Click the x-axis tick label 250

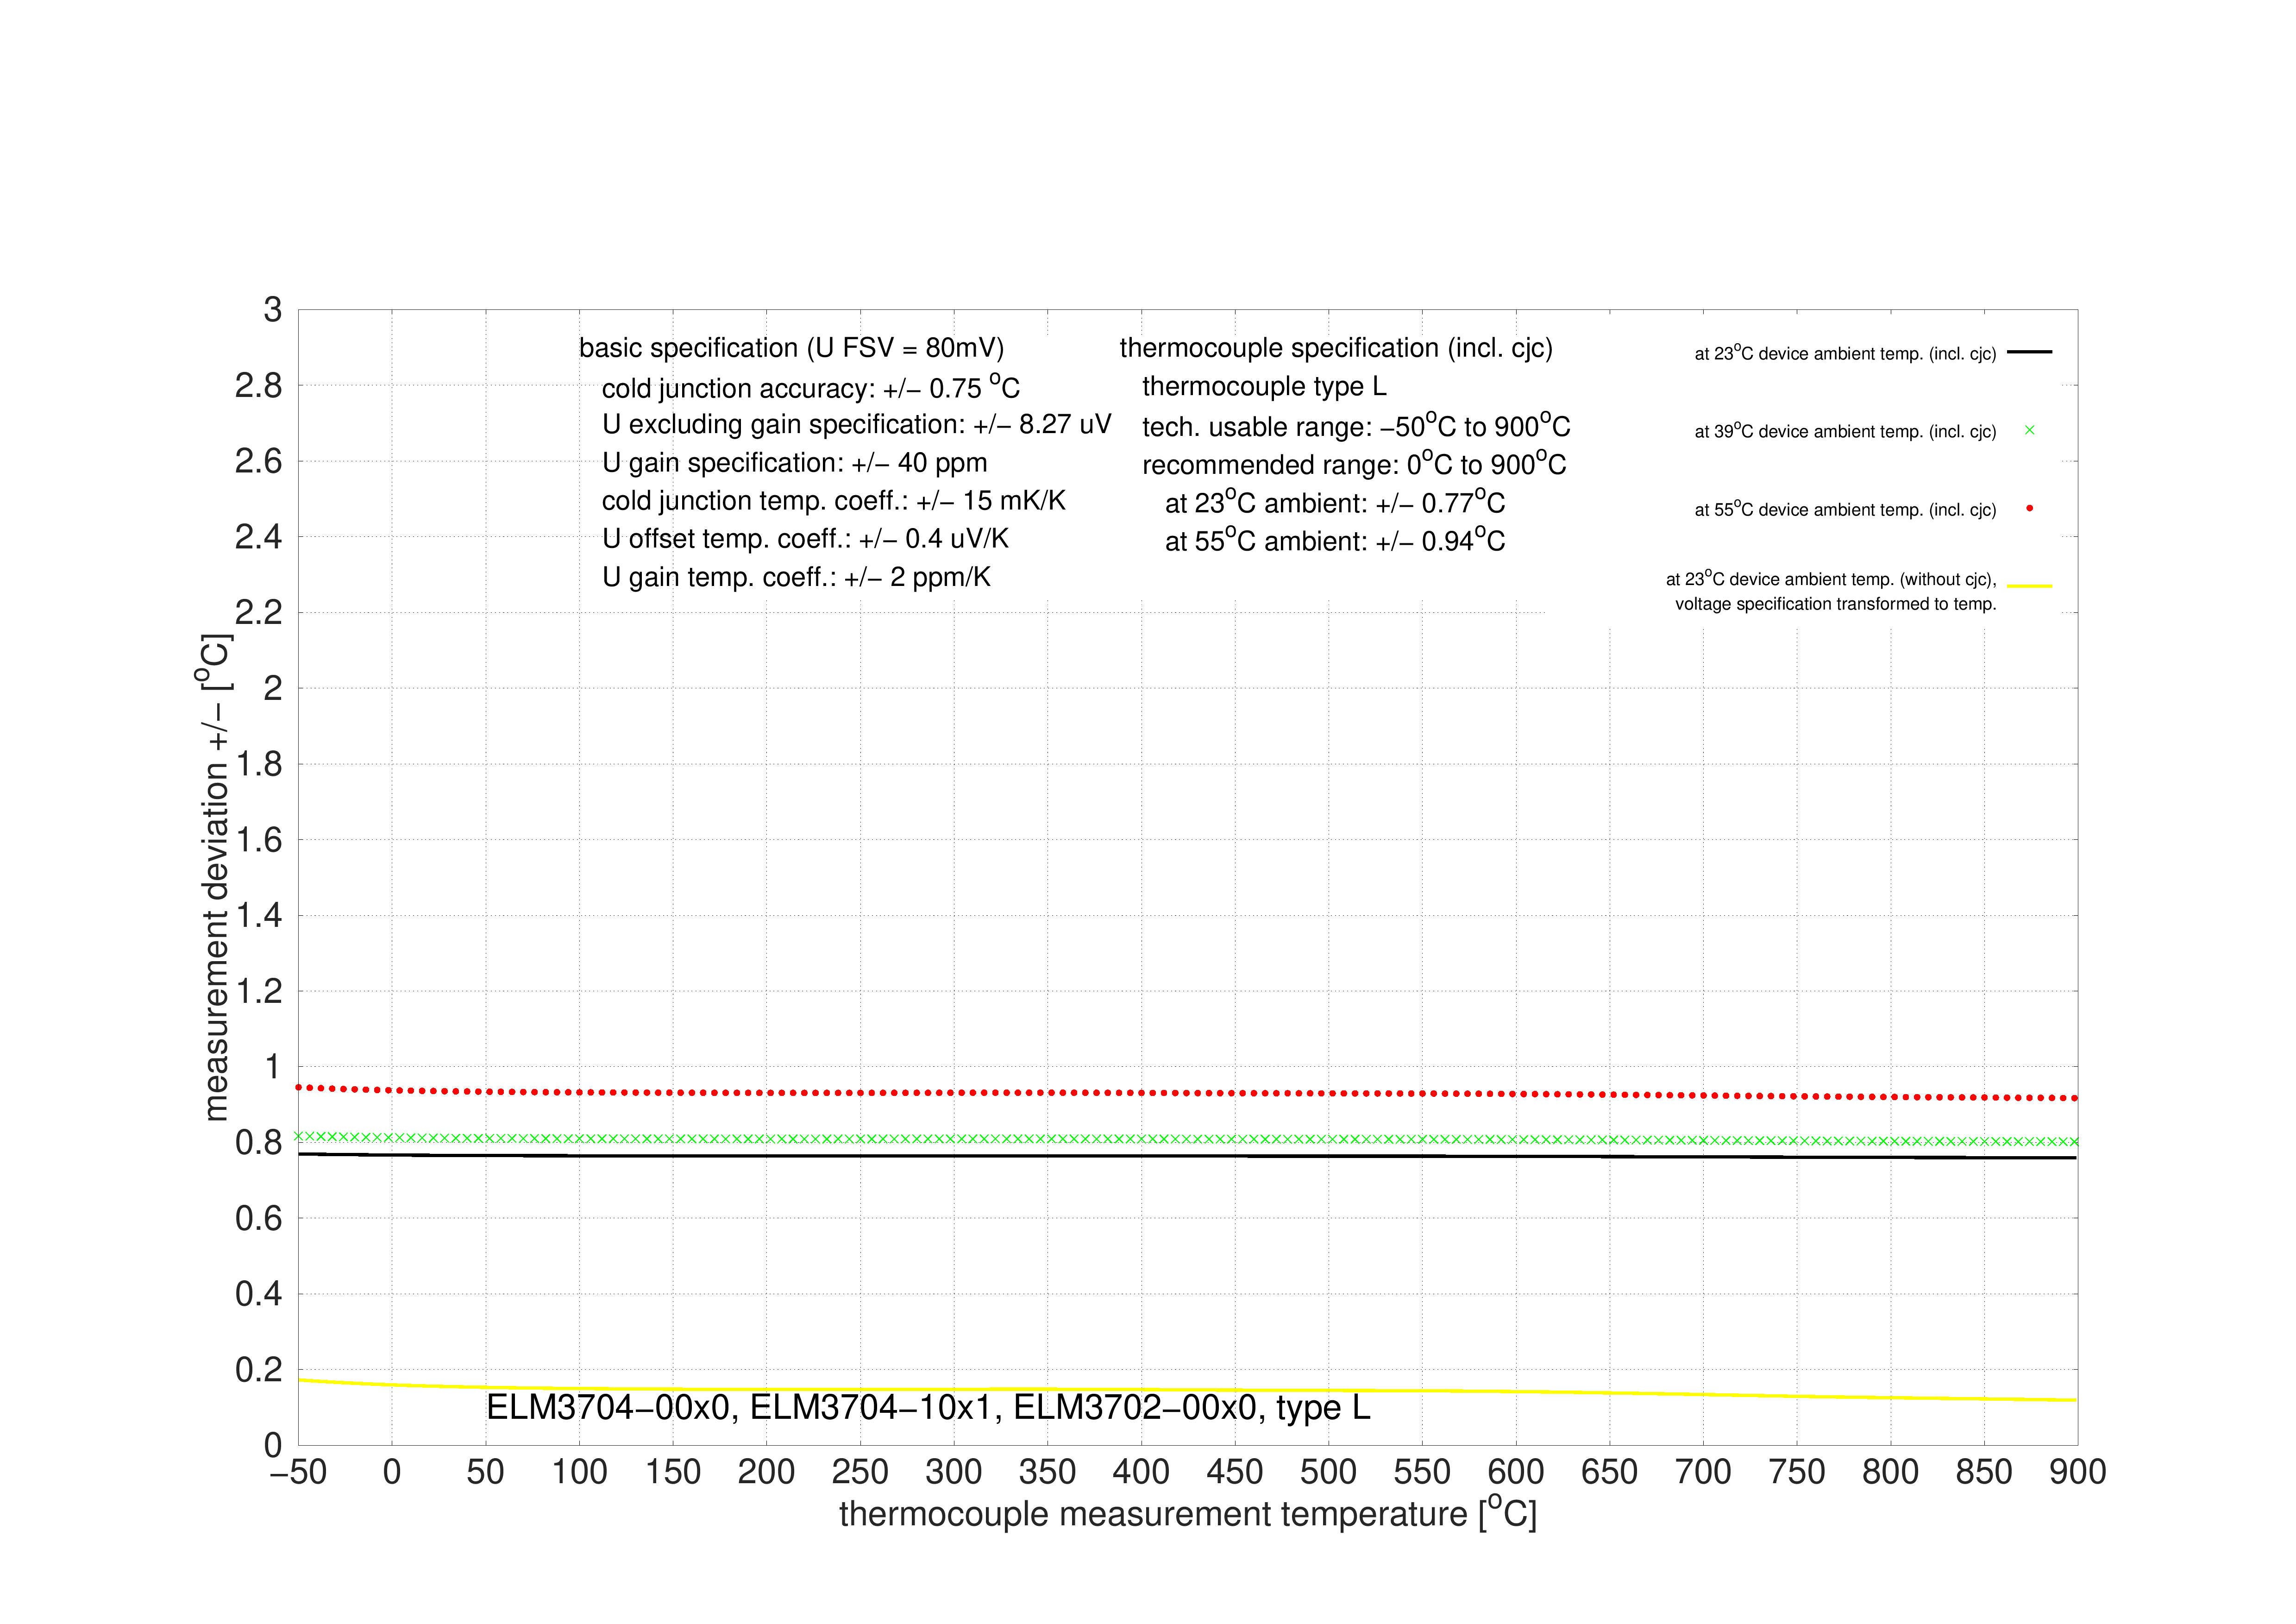coord(860,1472)
